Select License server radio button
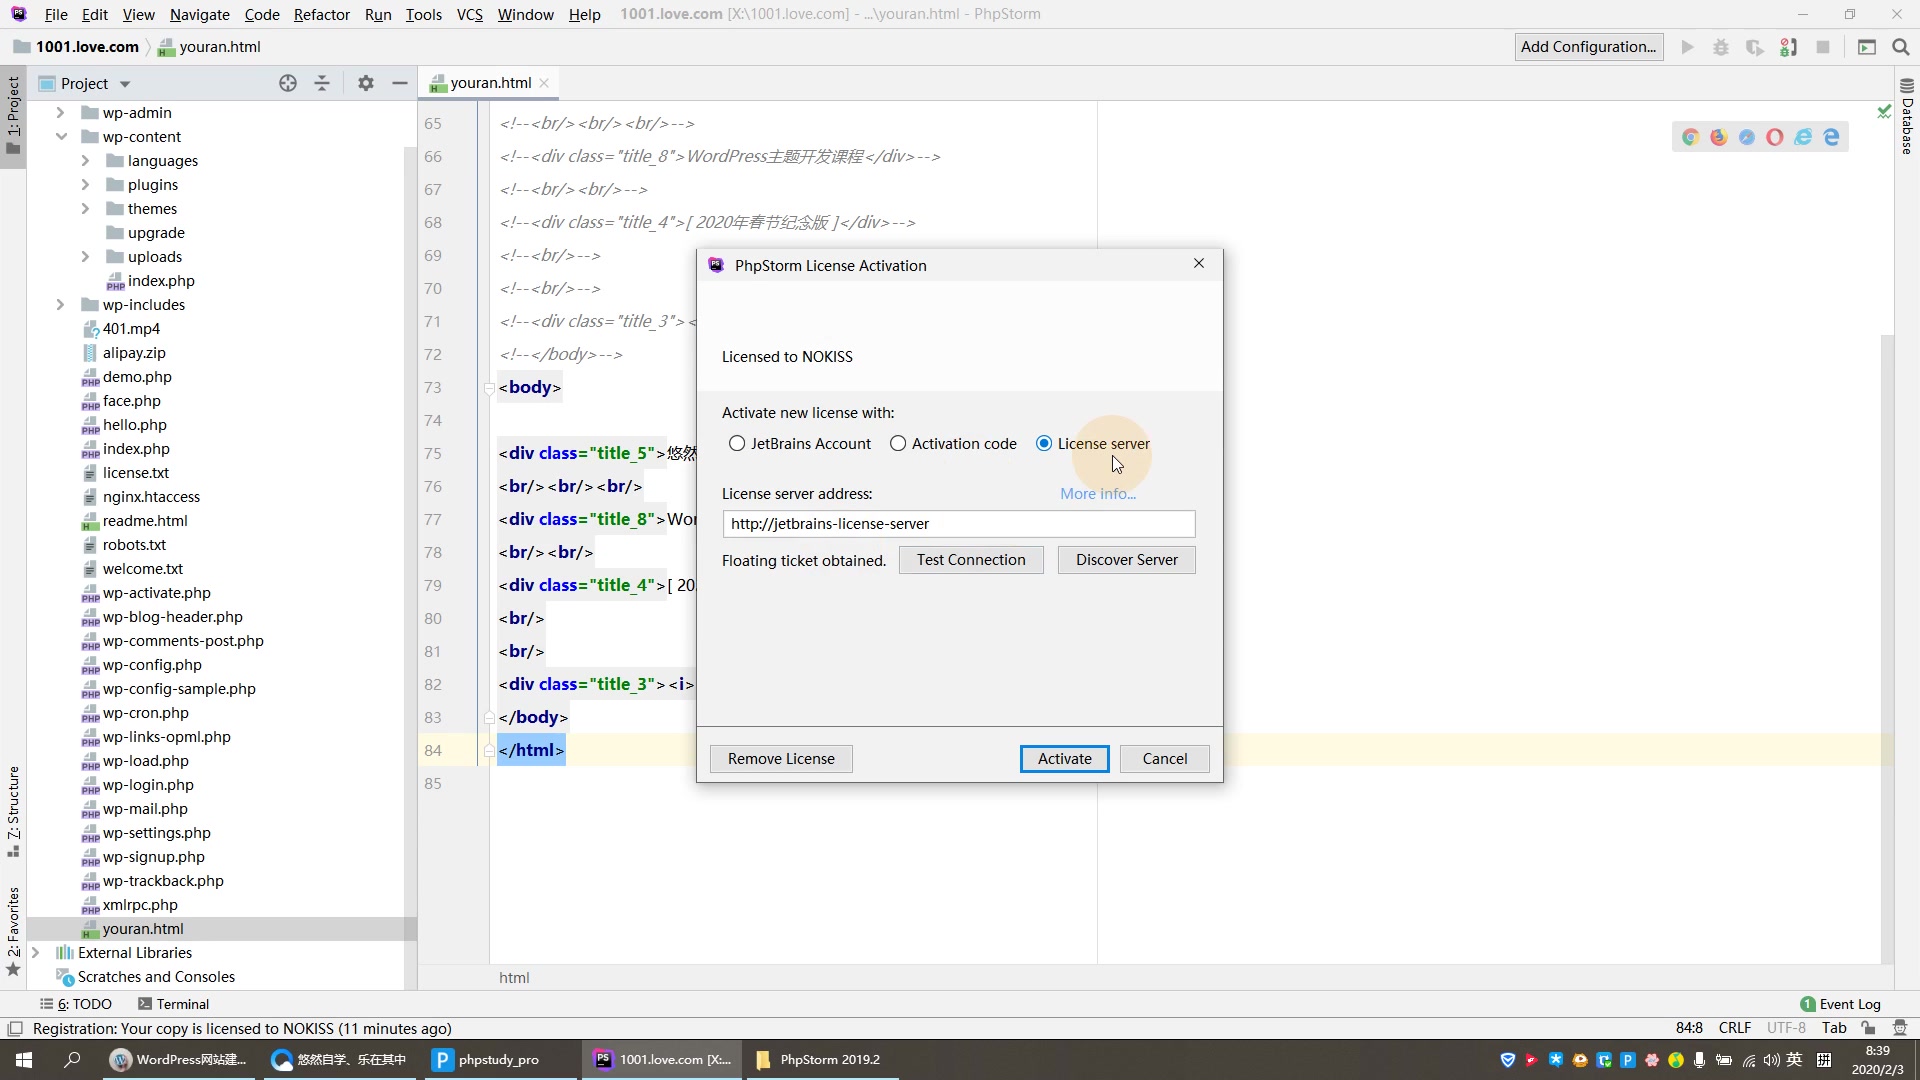This screenshot has height=1080, width=1920. [1044, 444]
